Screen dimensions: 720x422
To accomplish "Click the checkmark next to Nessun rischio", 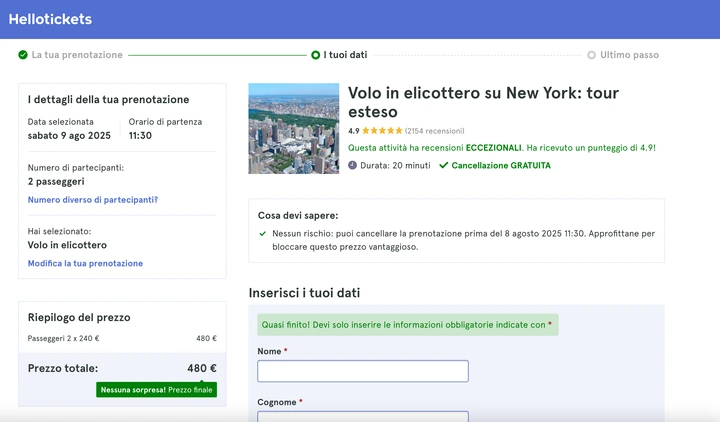I will click(263, 234).
